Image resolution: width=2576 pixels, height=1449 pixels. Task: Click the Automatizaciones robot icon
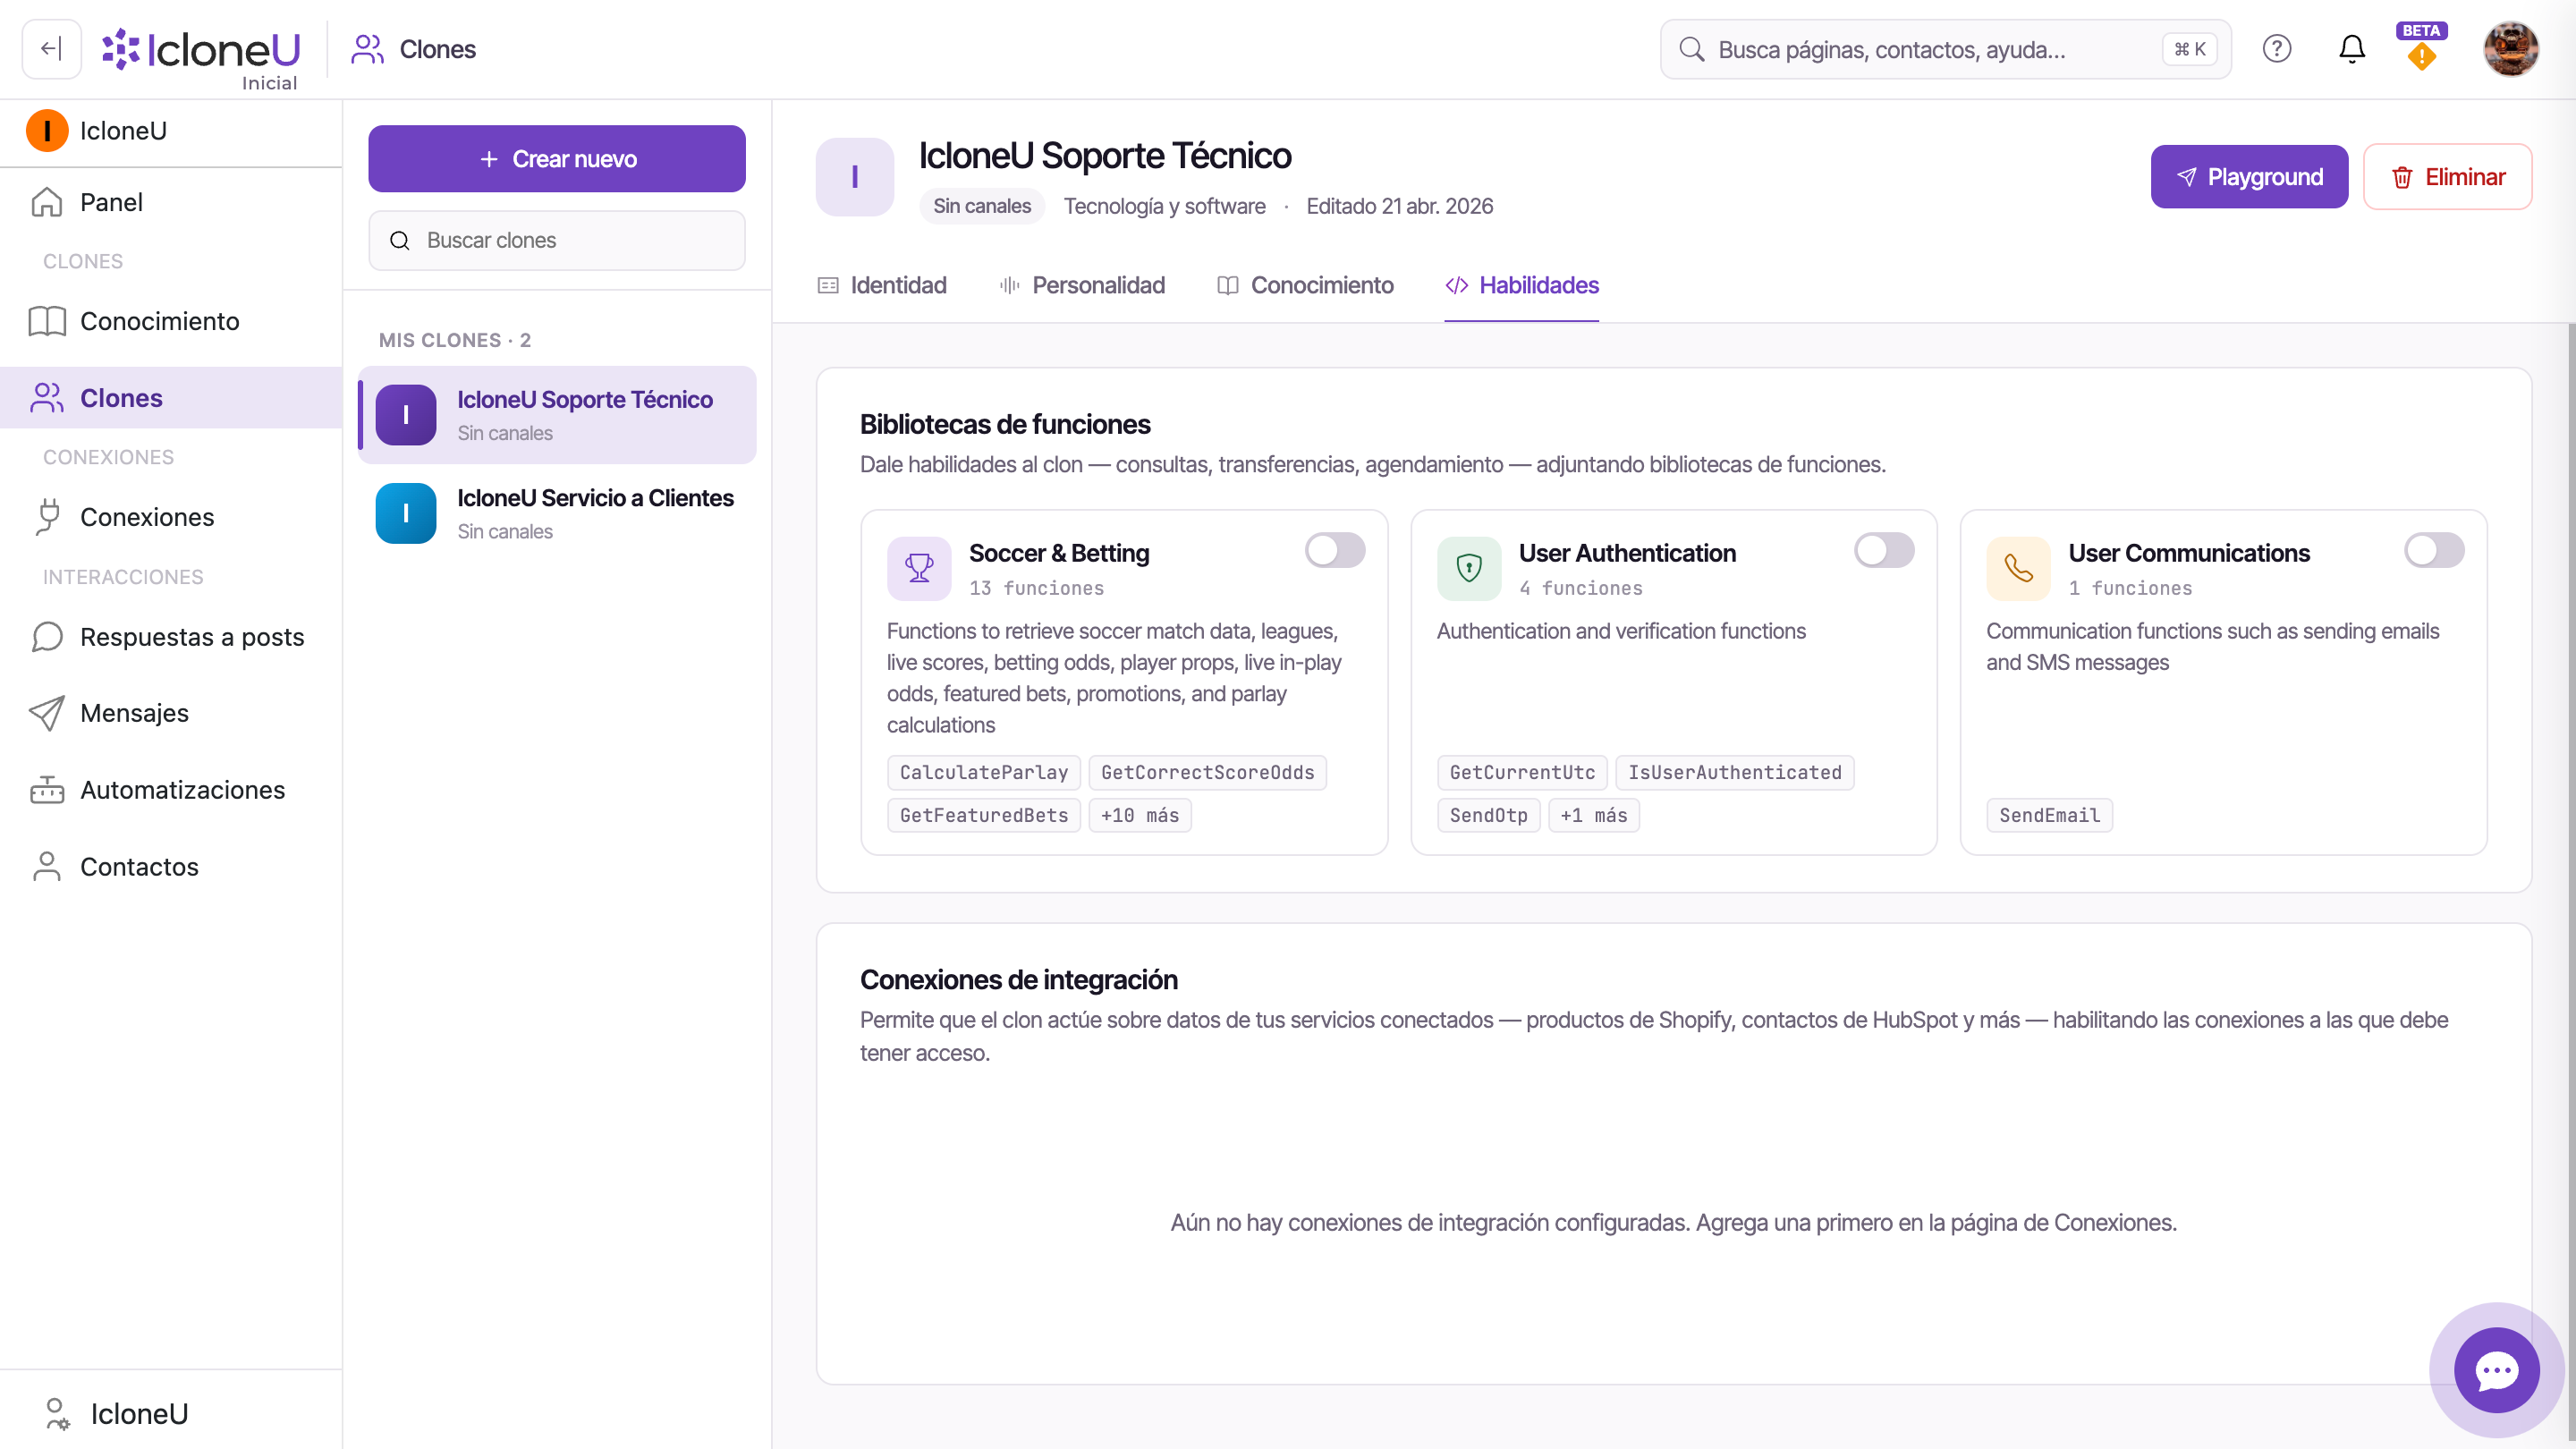click(x=47, y=790)
